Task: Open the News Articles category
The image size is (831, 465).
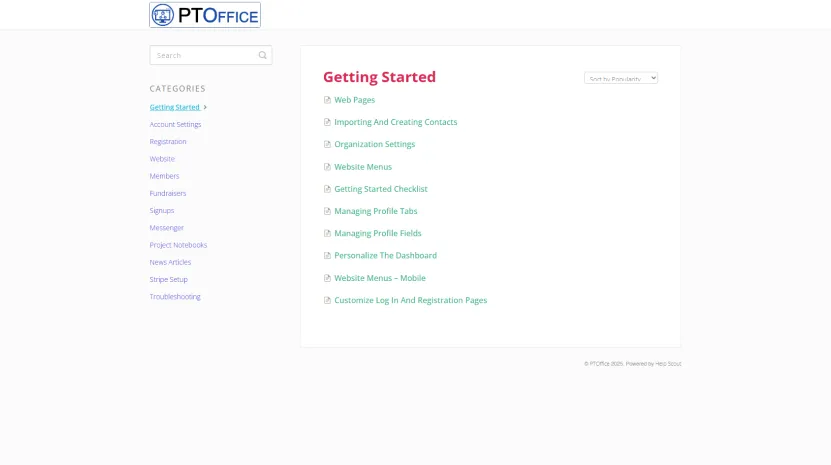Action: pyautogui.click(x=170, y=262)
